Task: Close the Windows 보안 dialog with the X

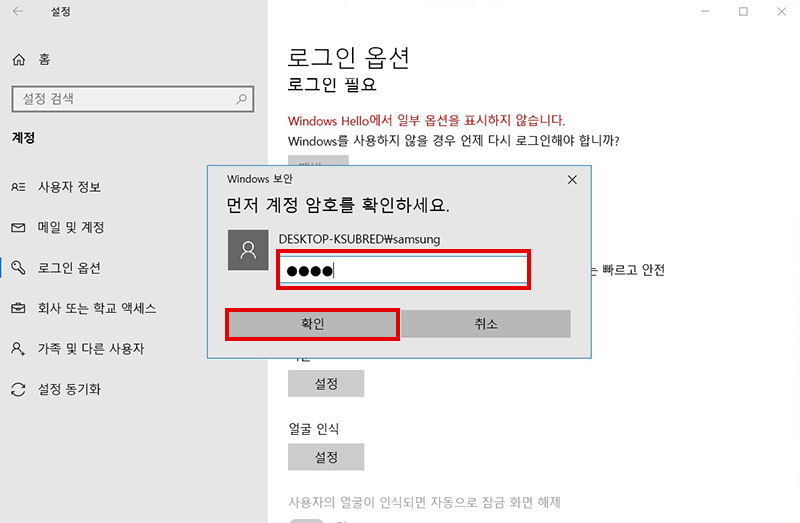Action: 572,180
